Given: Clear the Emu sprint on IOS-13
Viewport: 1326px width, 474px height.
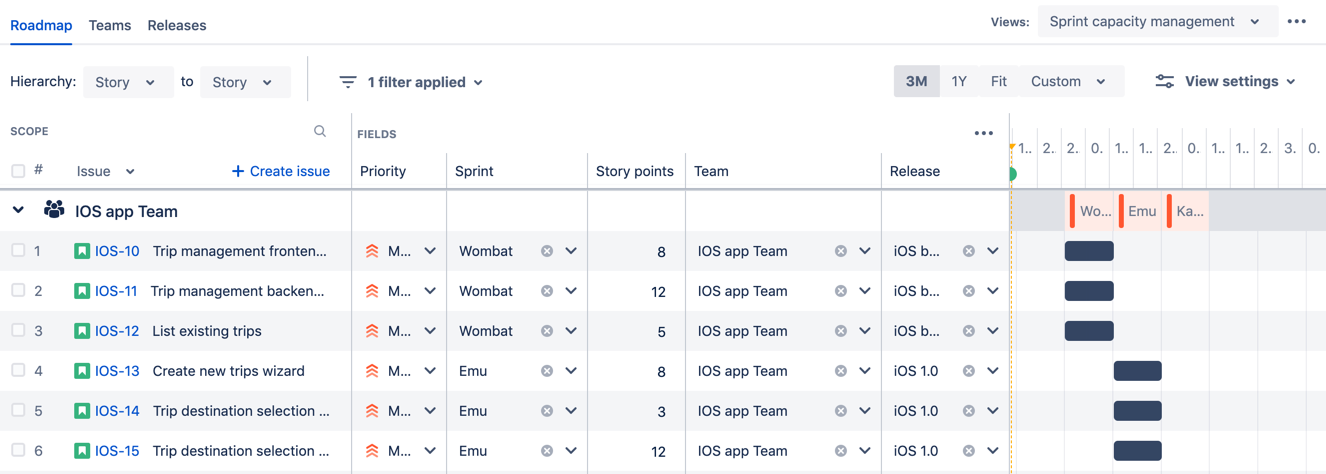Looking at the screenshot, I should tap(547, 371).
